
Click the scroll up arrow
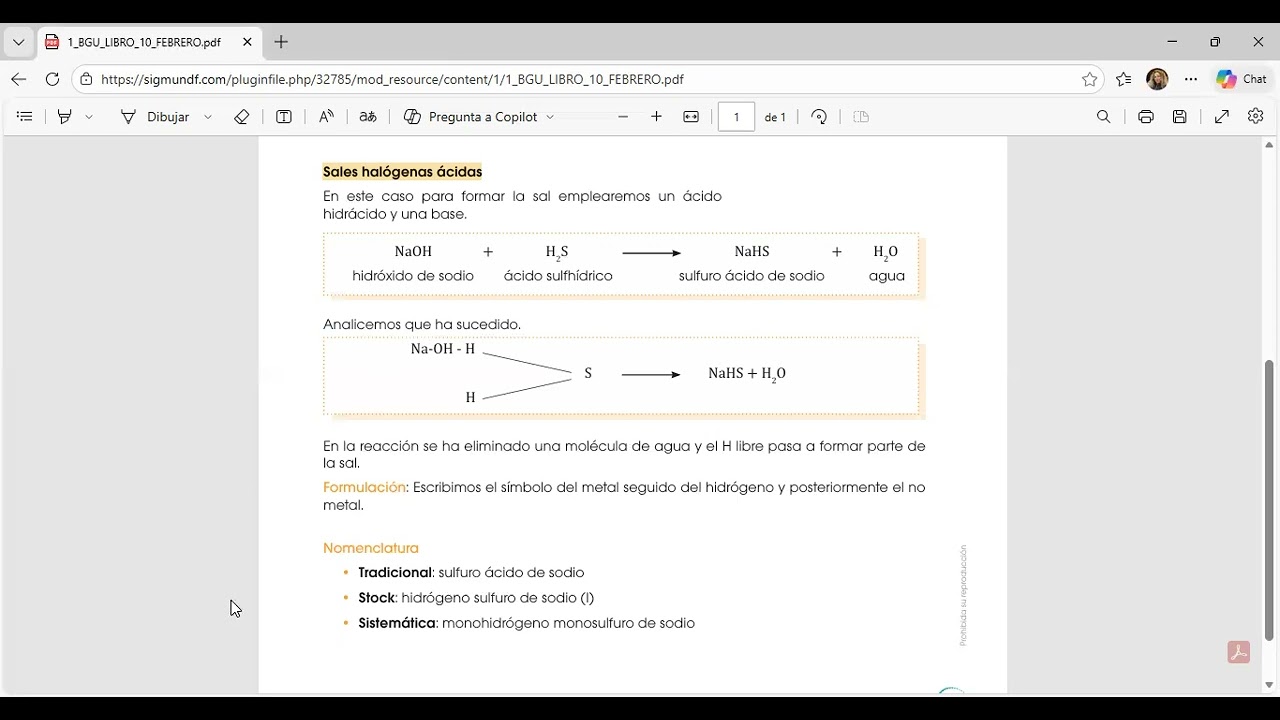1269,145
